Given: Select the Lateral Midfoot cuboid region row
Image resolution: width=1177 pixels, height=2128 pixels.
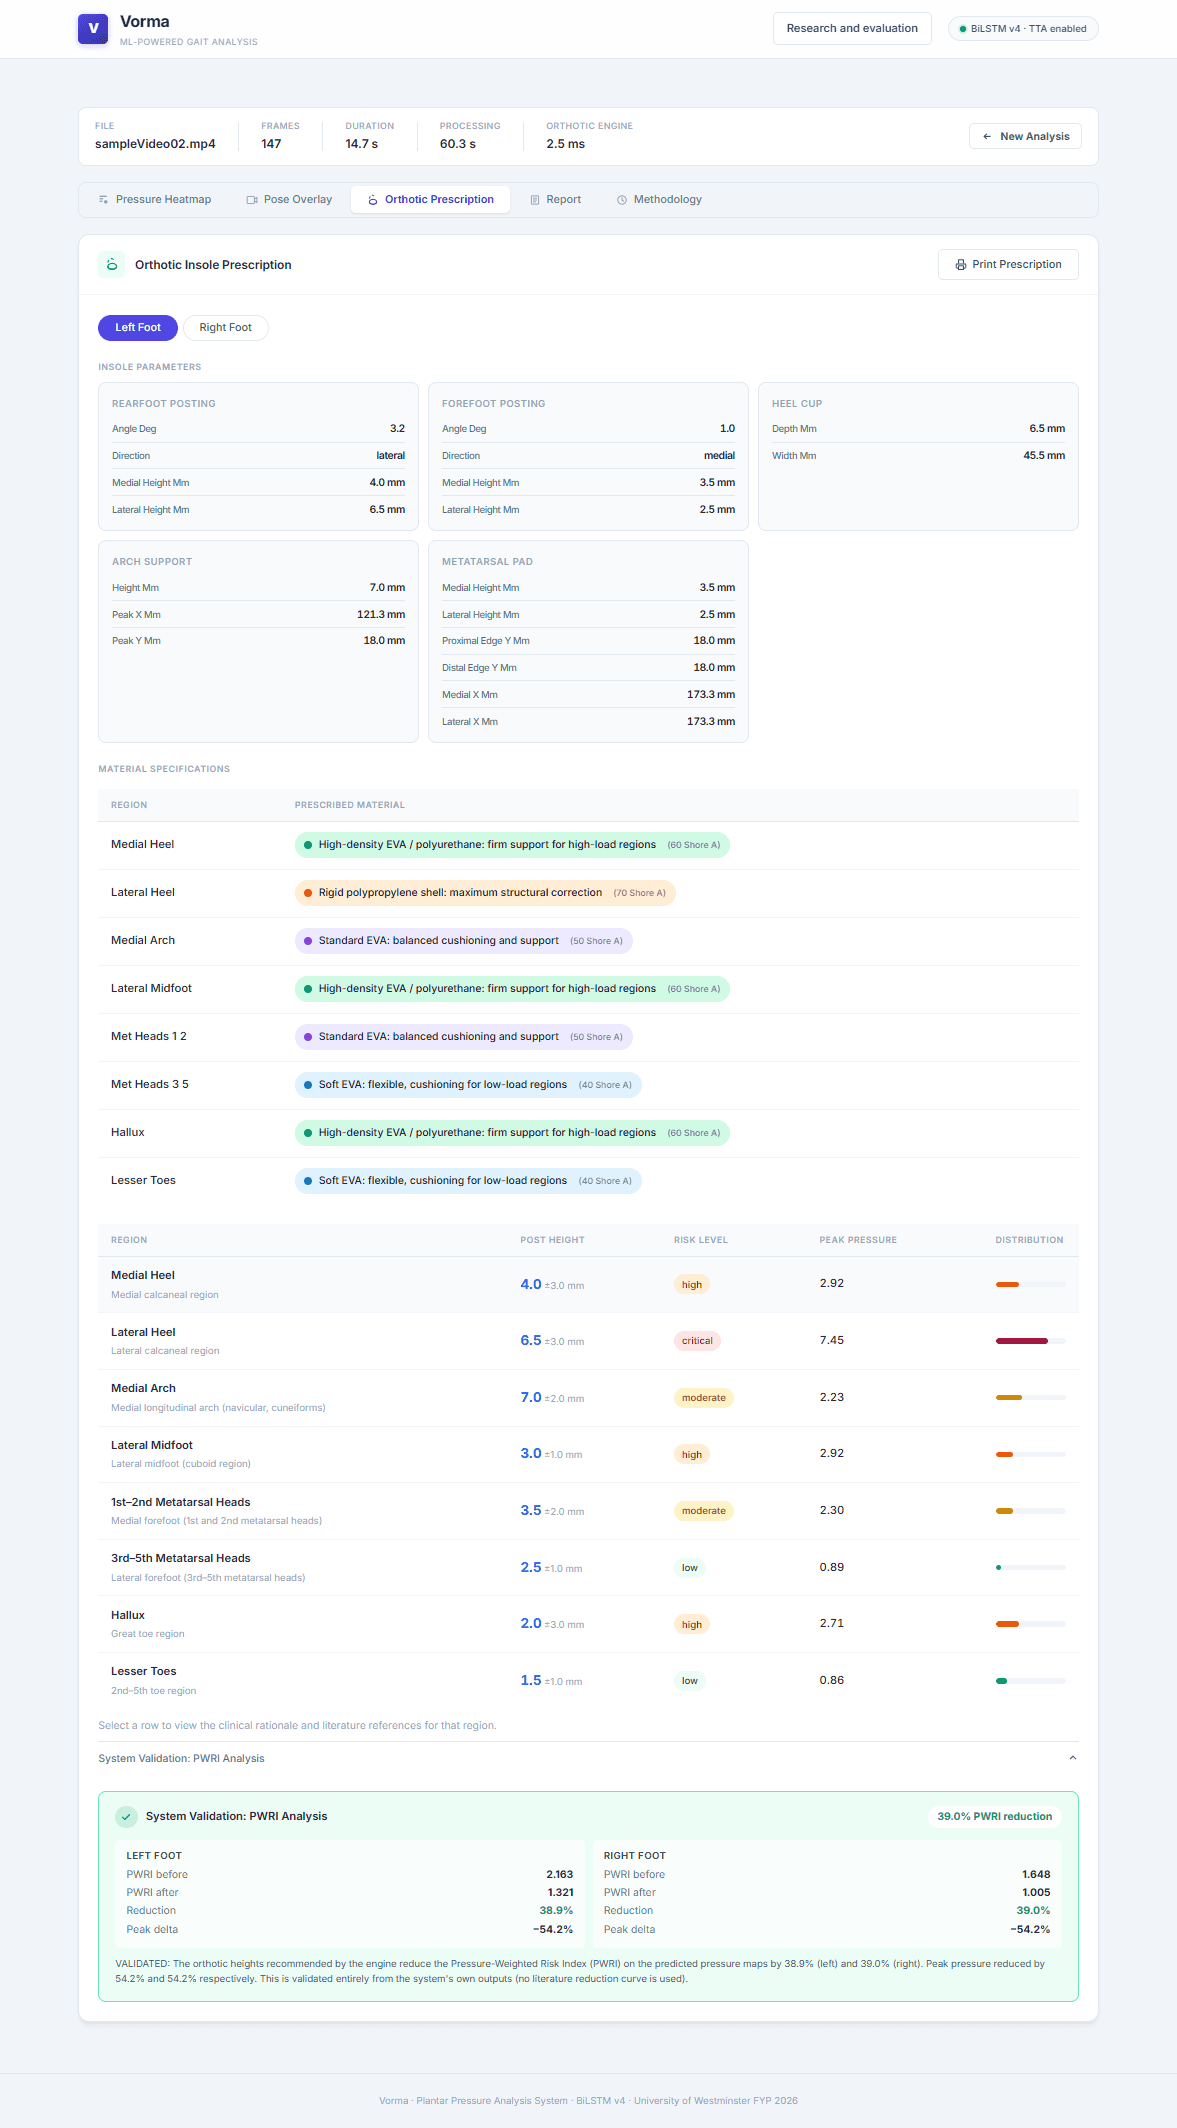Looking at the screenshot, I should coord(588,1455).
